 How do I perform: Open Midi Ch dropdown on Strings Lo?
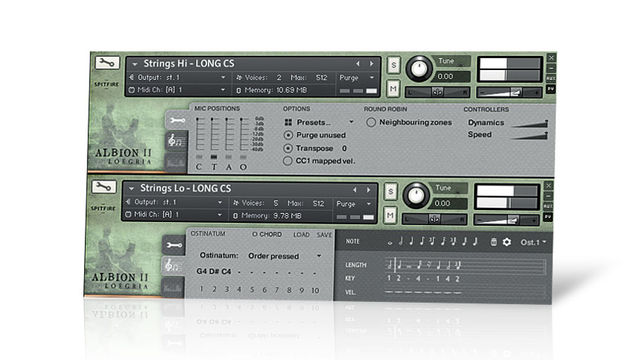tap(220, 214)
